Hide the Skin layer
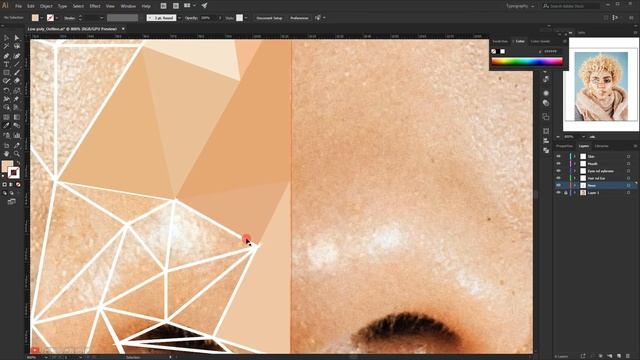The height and width of the screenshot is (360, 640). [x=558, y=156]
